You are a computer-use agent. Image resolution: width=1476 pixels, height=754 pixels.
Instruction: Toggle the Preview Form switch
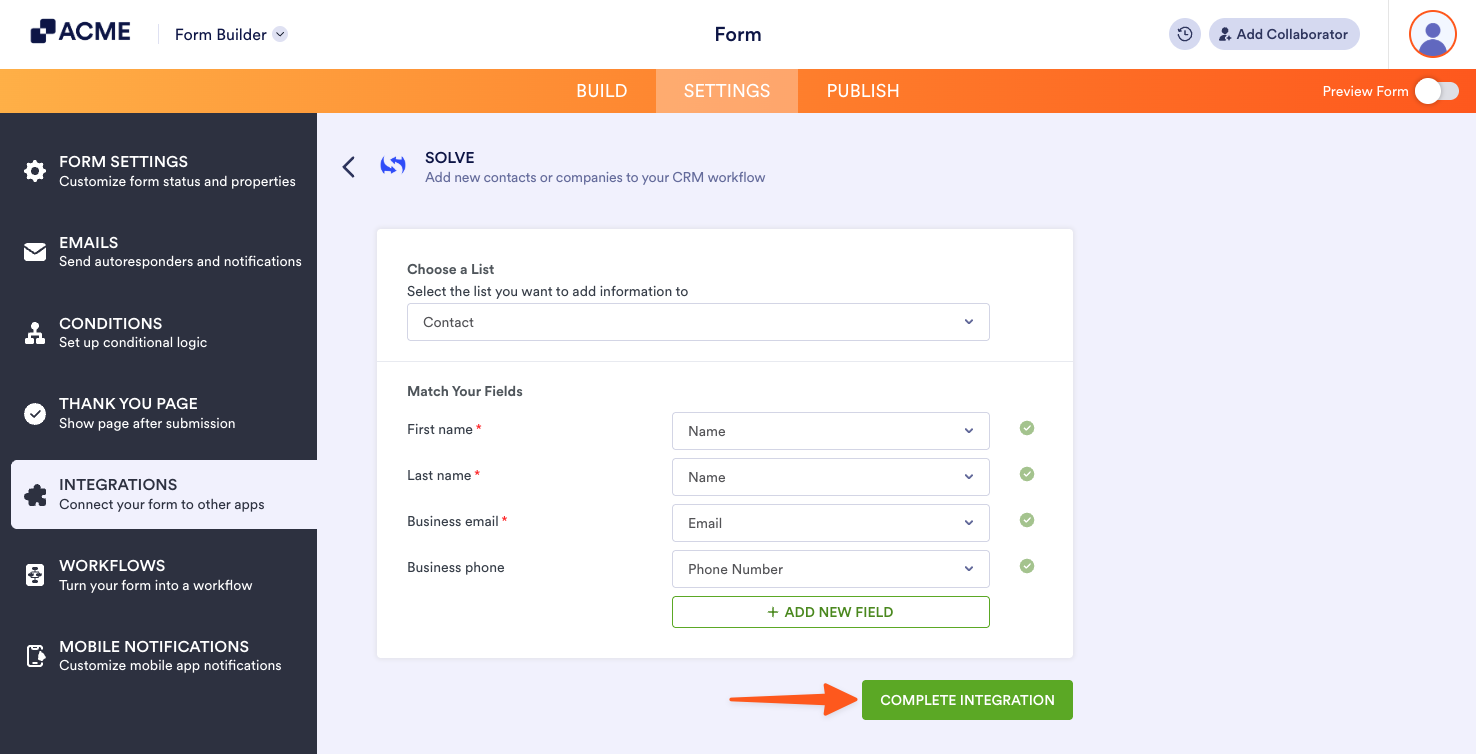point(1435,90)
